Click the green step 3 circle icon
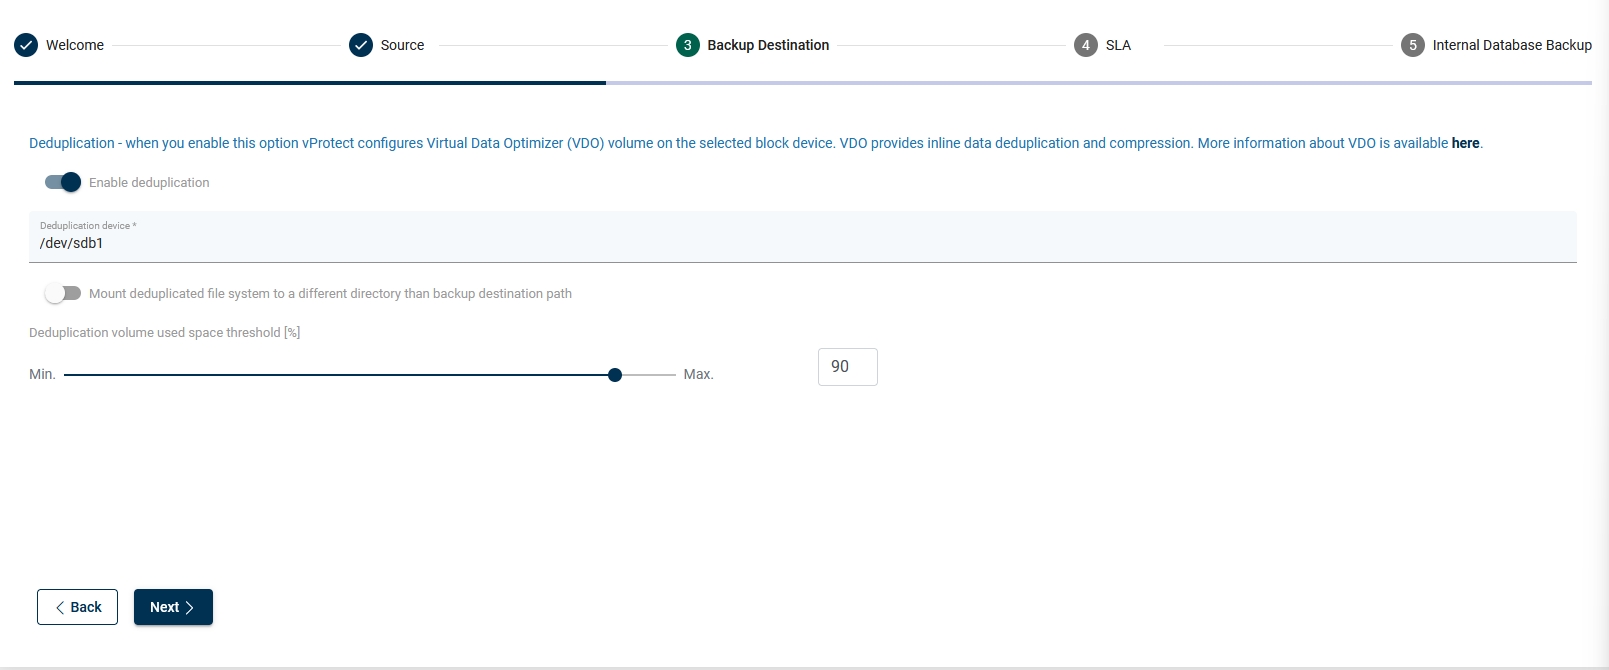This screenshot has width=1609, height=670. pyautogui.click(x=688, y=45)
